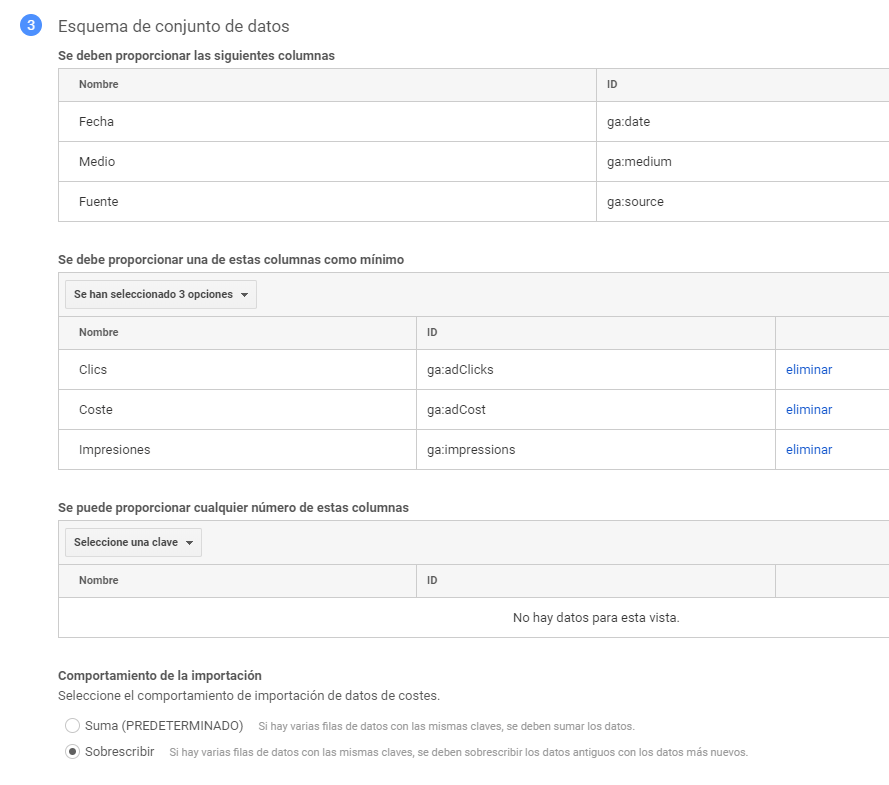Click the Medio row name
The image size is (889, 785).
click(x=97, y=162)
